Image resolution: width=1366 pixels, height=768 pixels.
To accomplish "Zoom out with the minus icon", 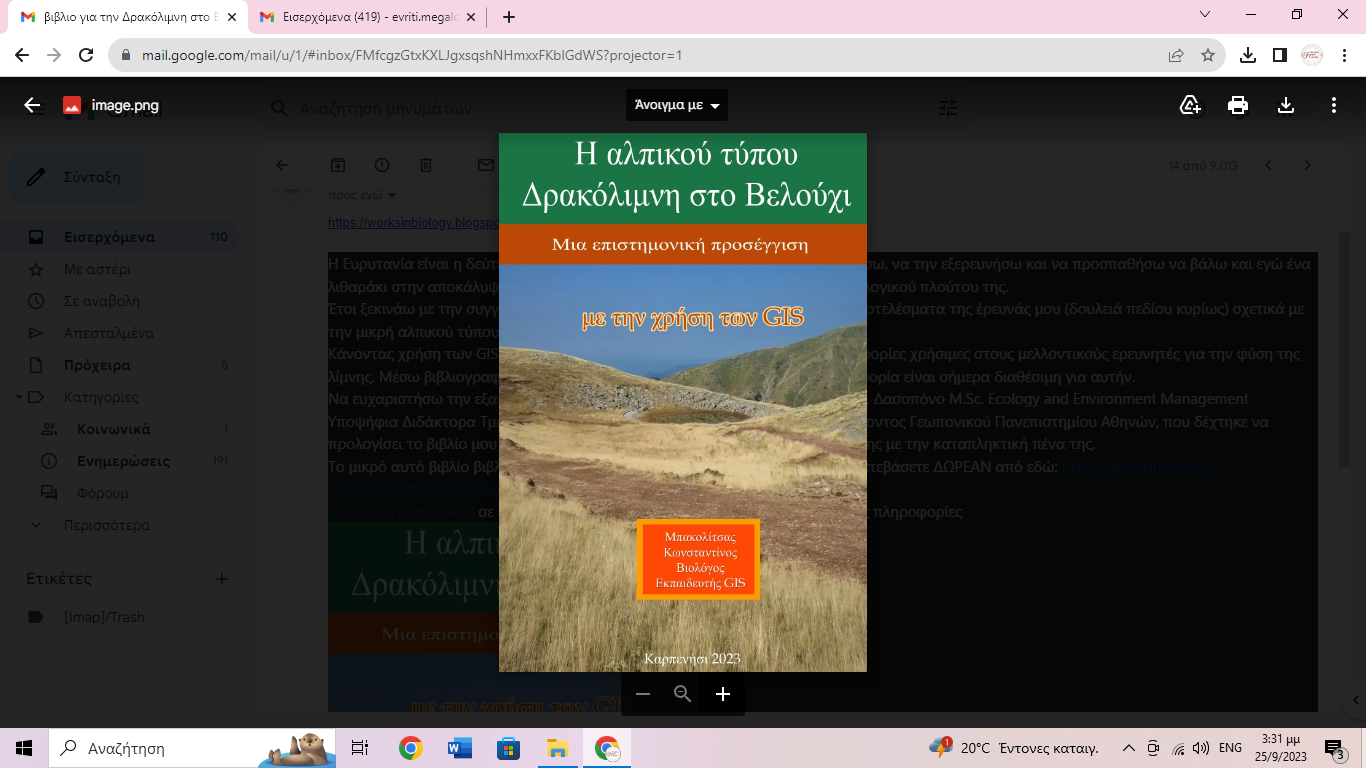I will pos(643,694).
